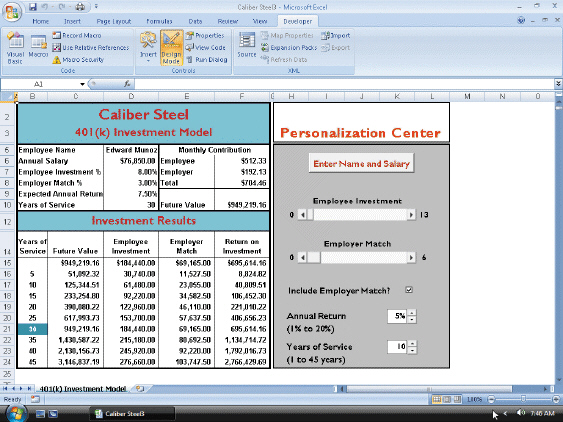The image size is (563, 422).
Task: Save the workbook from Quick Access Toolbar
Action: pos(33,6)
